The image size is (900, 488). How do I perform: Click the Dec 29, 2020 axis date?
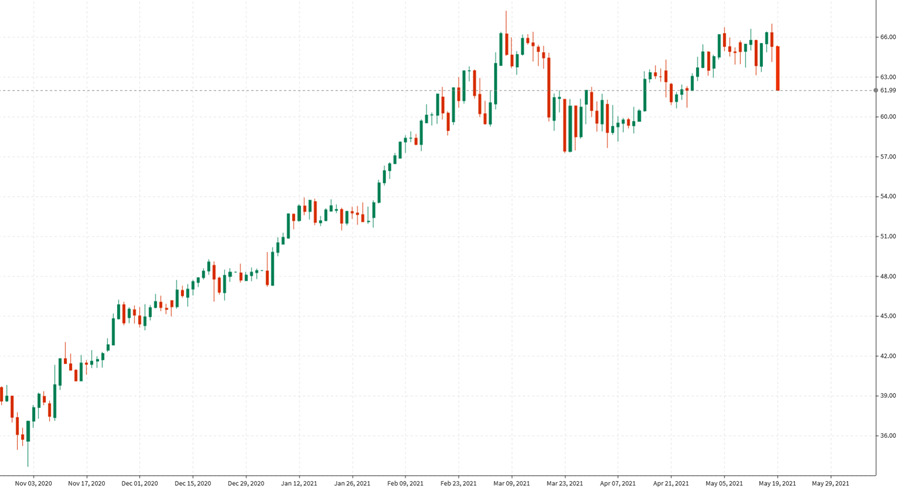246,483
